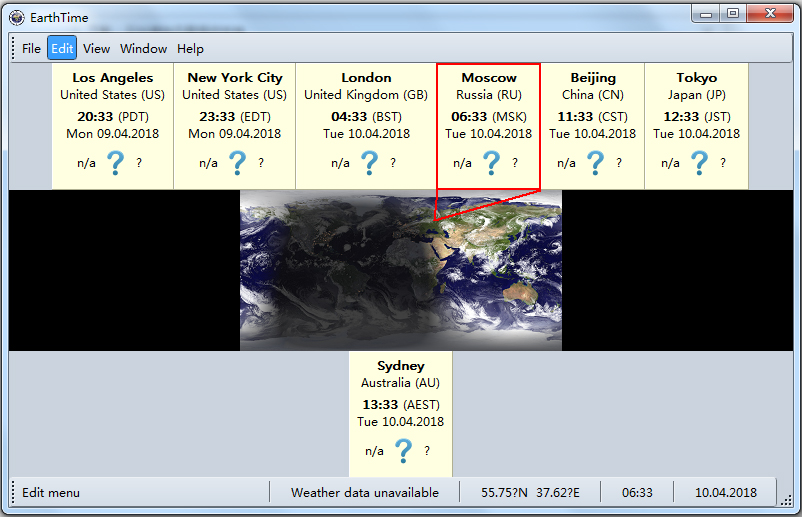Click the 04:33 (BST) time in London
802x517 pixels.
tap(366, 117)
